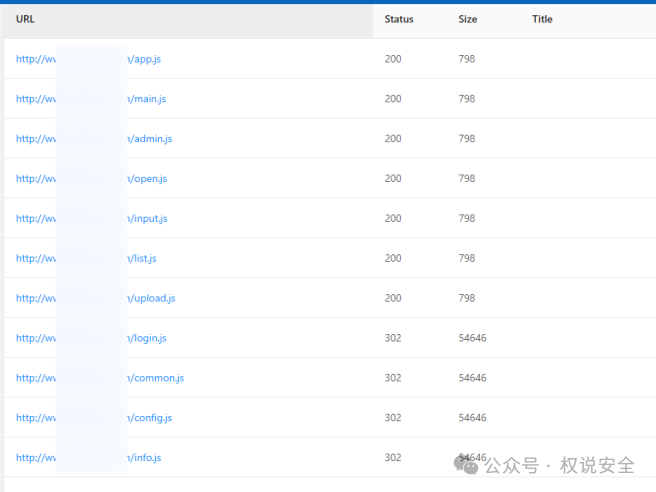Select status 200 in app.js row

pyautogui.click(x=393, y=59)
